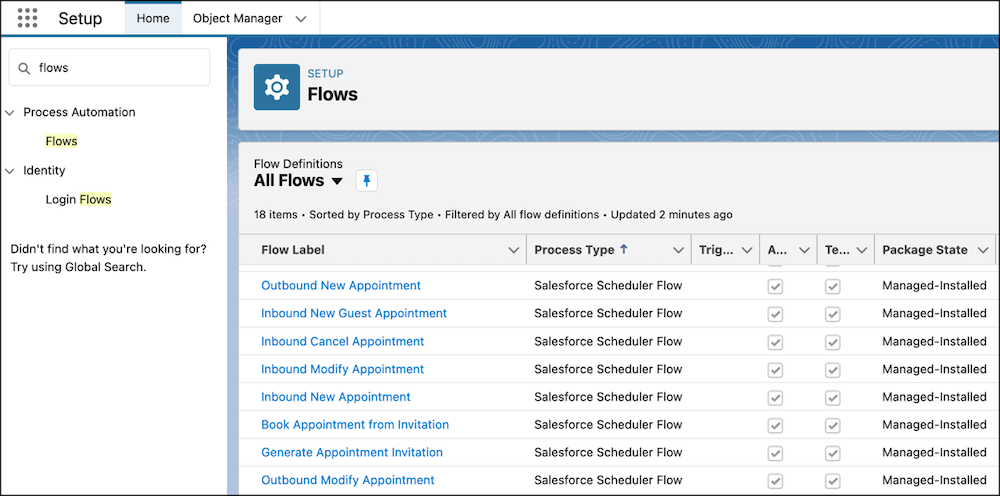The image size is (1000, 496).
Task: Click Active checkbox for Outbound New Appointment
Action: pyautogui.click(x=775, y=287)
